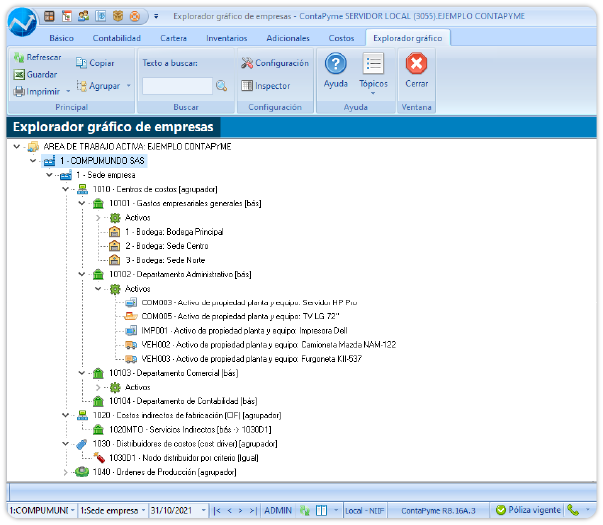Screen dimensions: 603x525
Task: Collapse the 1 - COMPUMUNDO SAS node
Action: [33, 161]
